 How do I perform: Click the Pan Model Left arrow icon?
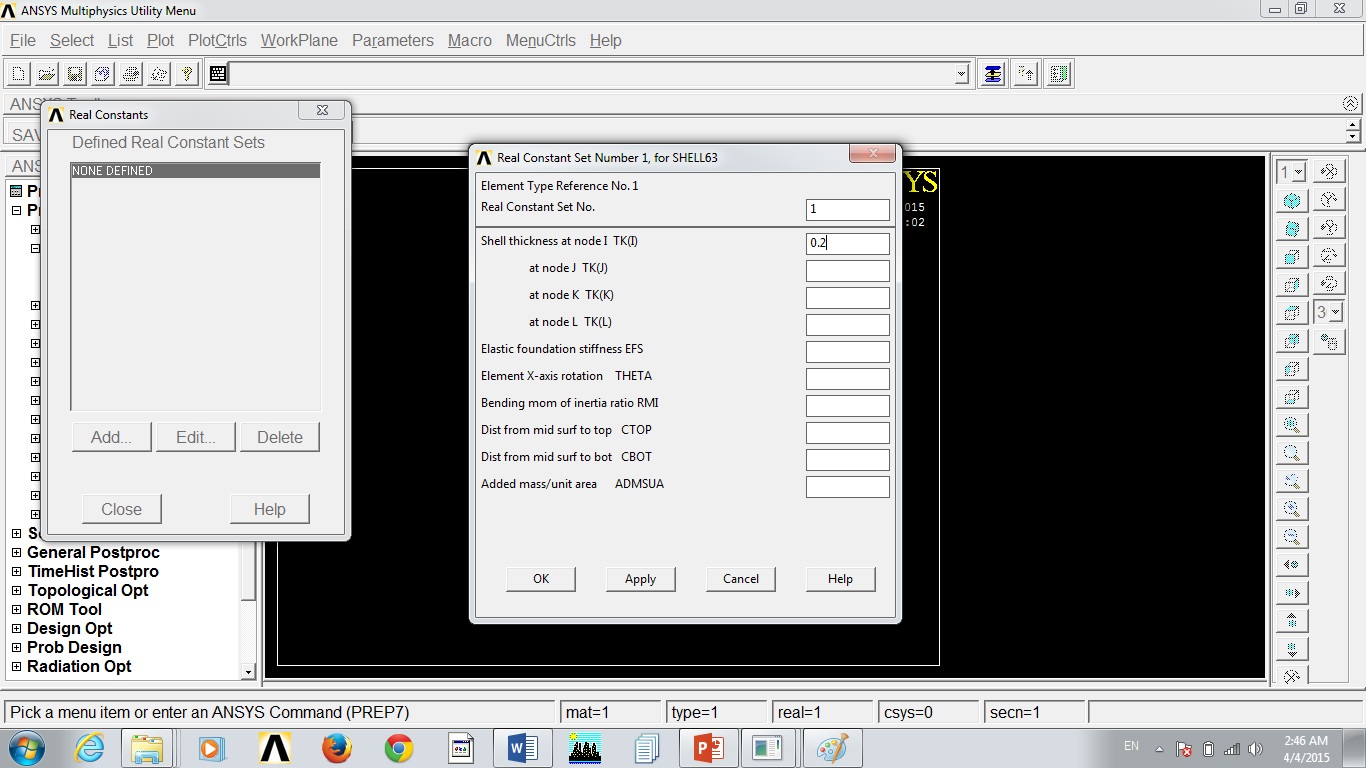click(1292, 565)
